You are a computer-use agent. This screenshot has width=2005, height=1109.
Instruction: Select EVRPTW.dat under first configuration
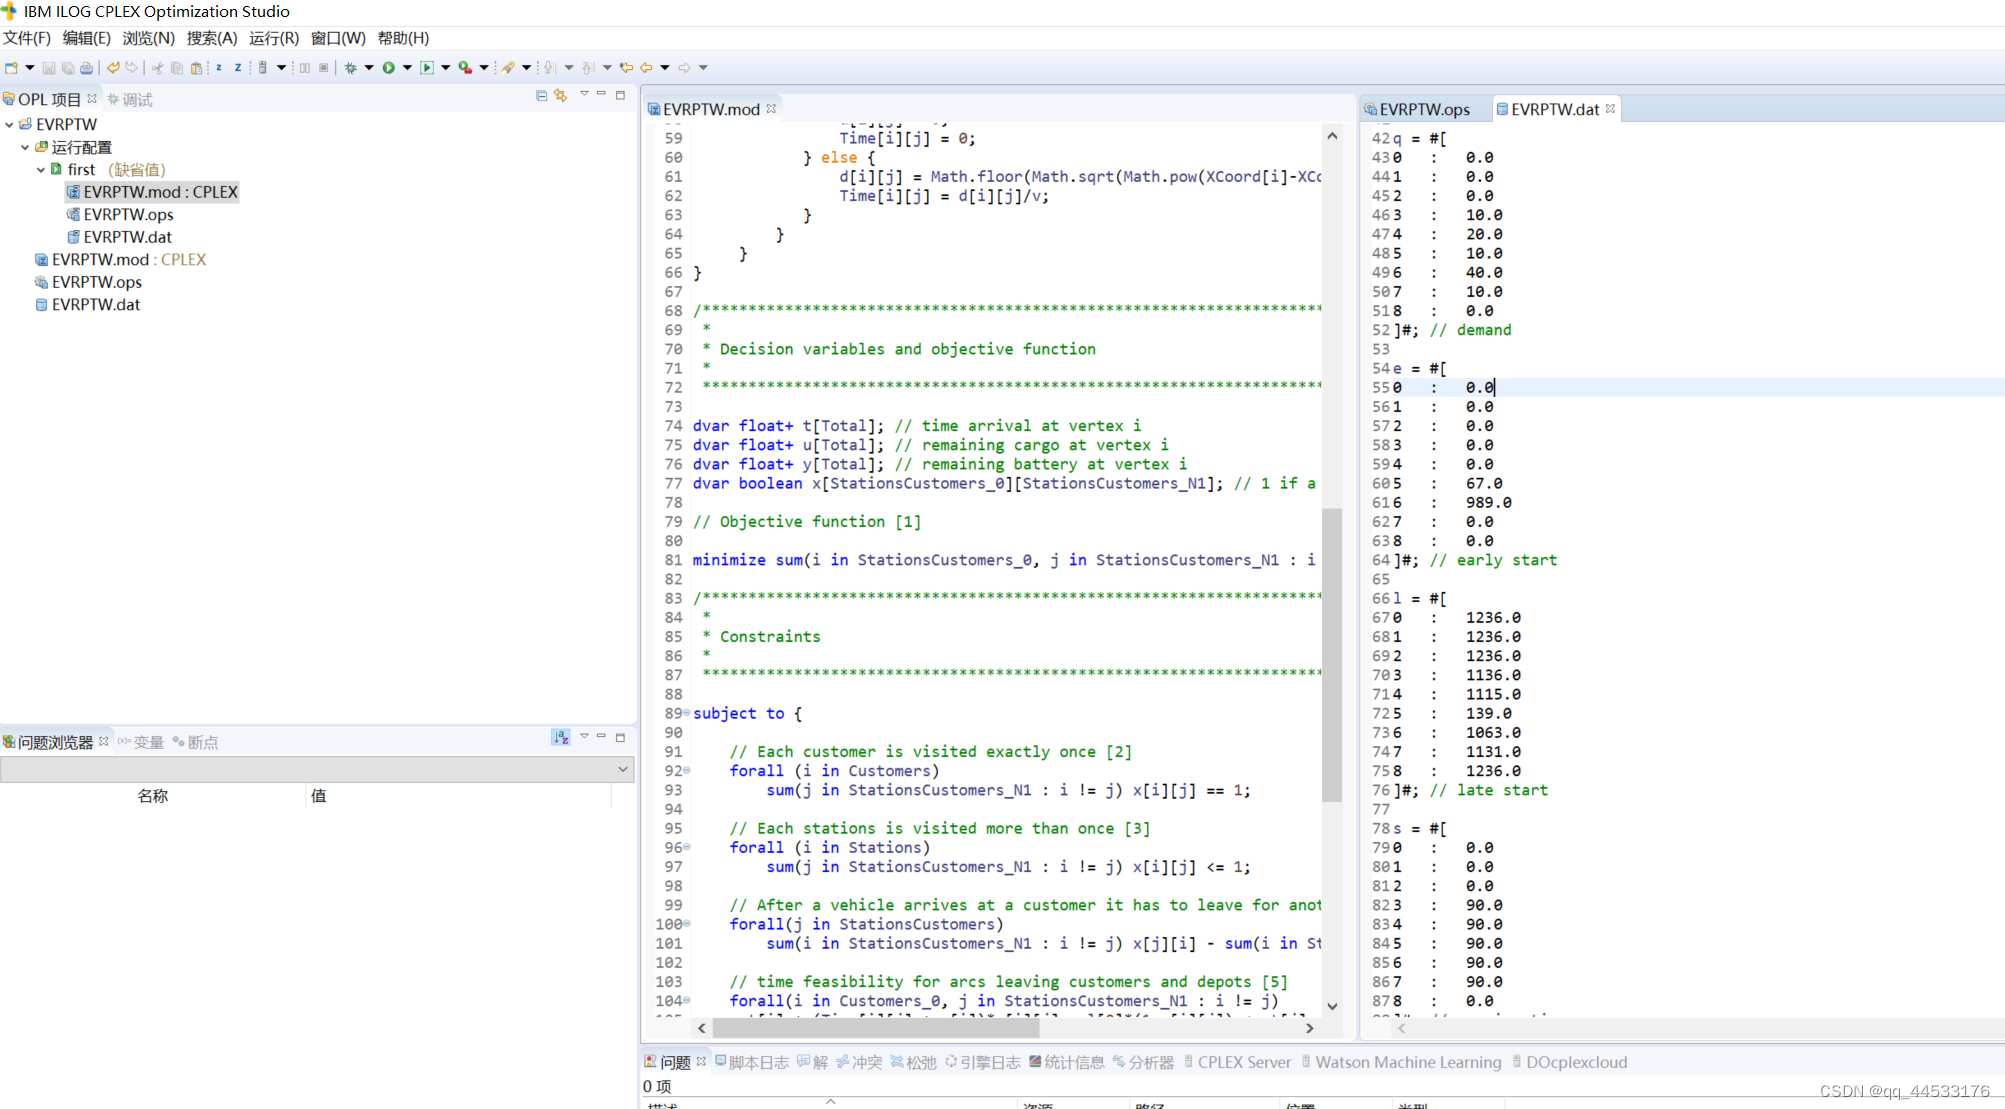tap(127, 237)
